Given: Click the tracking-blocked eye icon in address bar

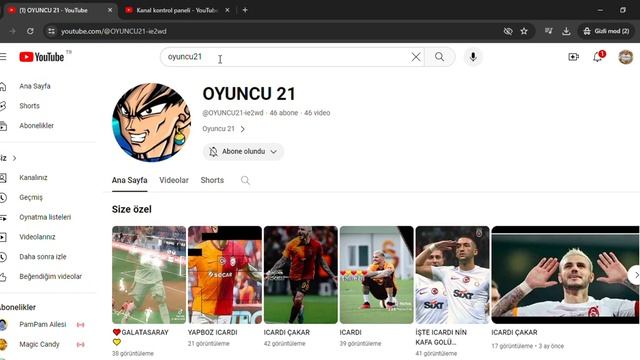Looking at the screenshot, I should (508, 31).
